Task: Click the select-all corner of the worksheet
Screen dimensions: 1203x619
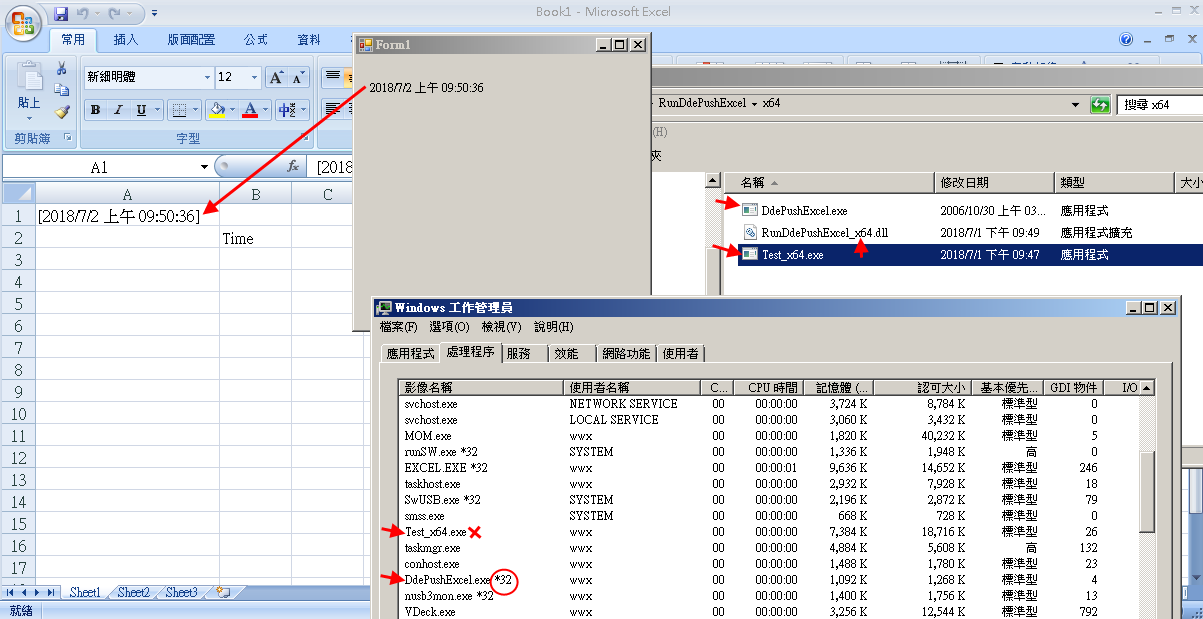Action: tap(18, 194)
